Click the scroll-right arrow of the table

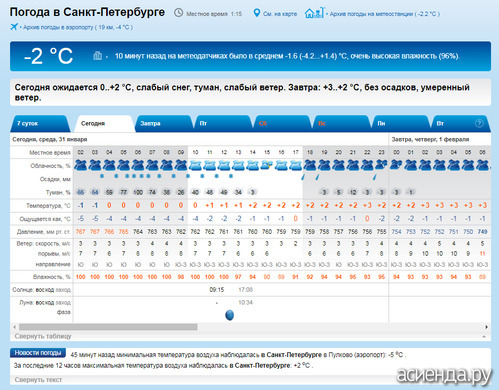[x=487, y=327]
